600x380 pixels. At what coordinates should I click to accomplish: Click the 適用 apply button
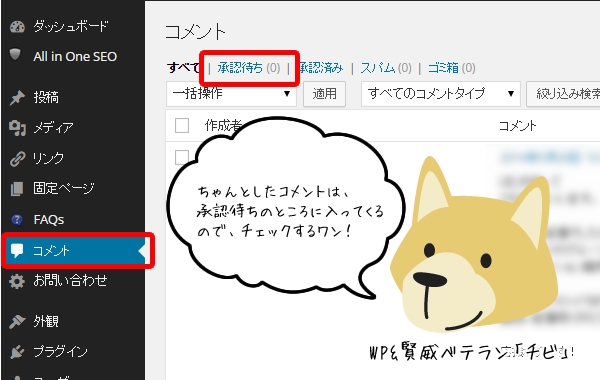tap(324, 94)
